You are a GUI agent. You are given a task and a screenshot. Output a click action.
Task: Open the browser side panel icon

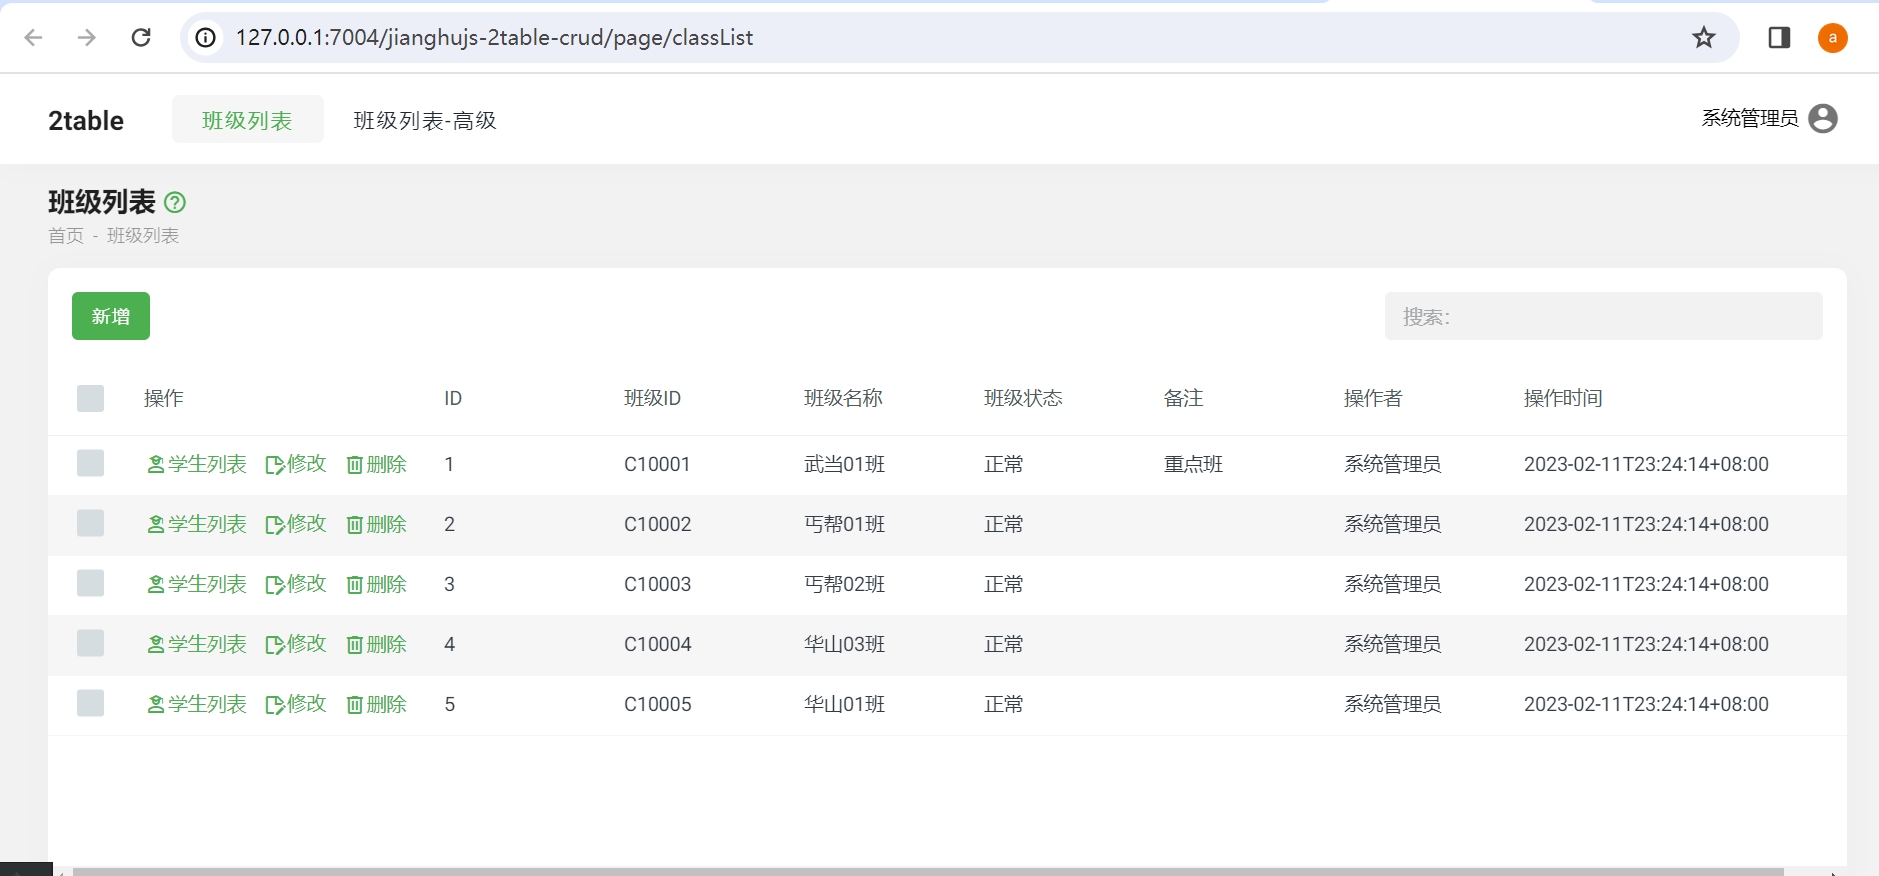[x=1778, y=38]
